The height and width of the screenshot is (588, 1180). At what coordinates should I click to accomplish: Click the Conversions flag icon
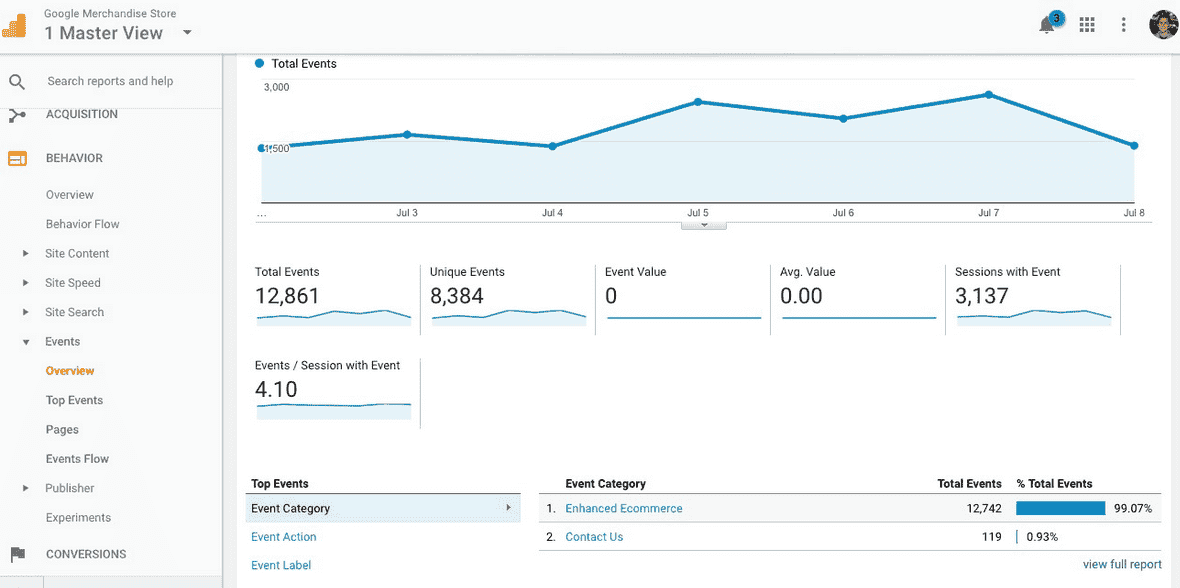point(17,554)
